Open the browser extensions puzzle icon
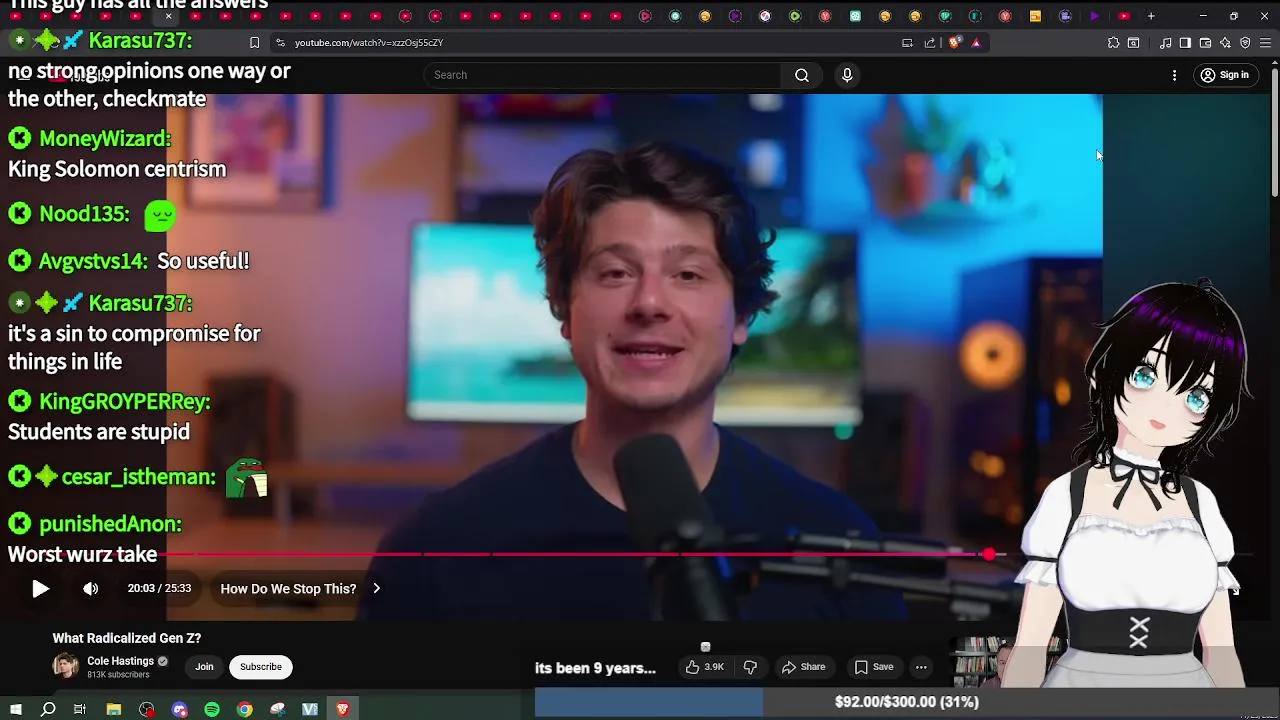Viewport: 1280px width, 720px height. (1113, 43)
